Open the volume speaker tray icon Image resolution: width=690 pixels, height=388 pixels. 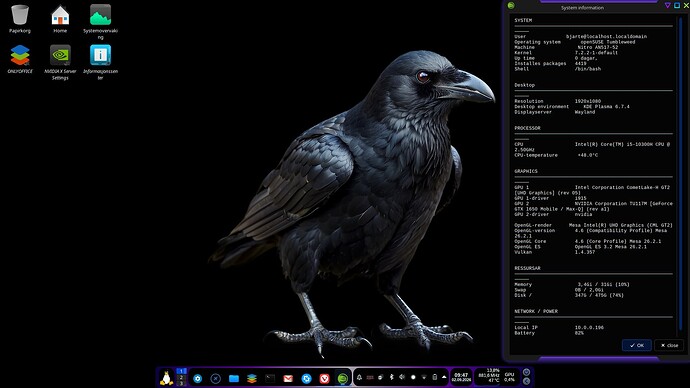coord(402,377)
